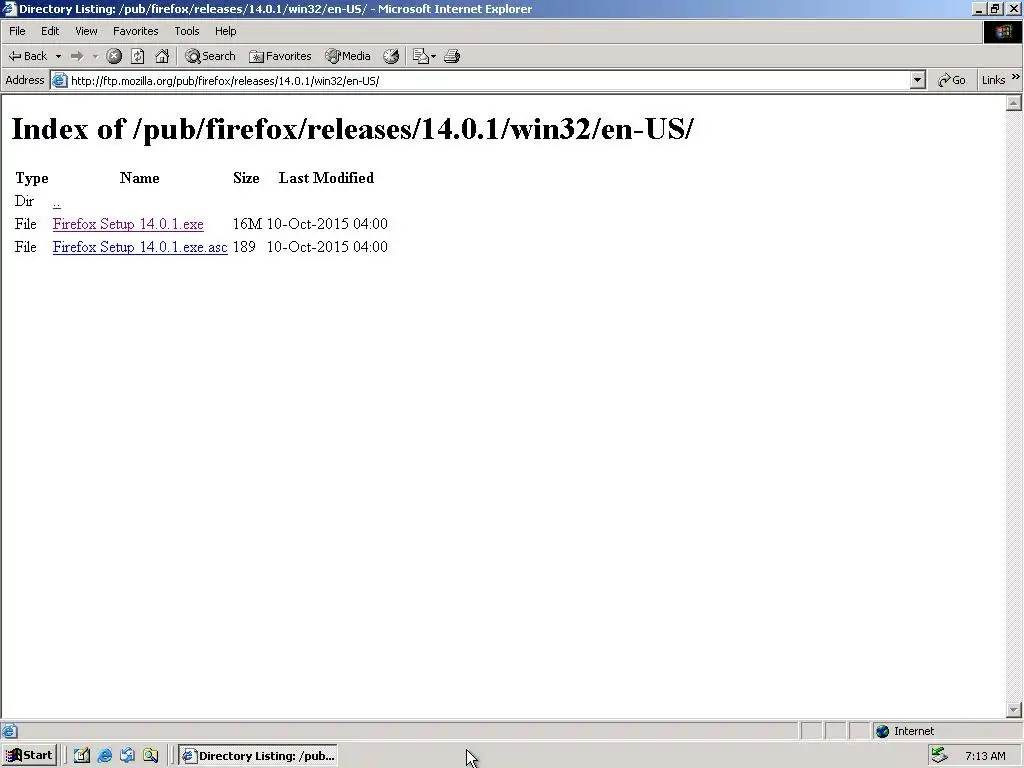This screenshot has width=1024, height=768.
Task: Minimize the Internet Explorer window
Action: 978,8
